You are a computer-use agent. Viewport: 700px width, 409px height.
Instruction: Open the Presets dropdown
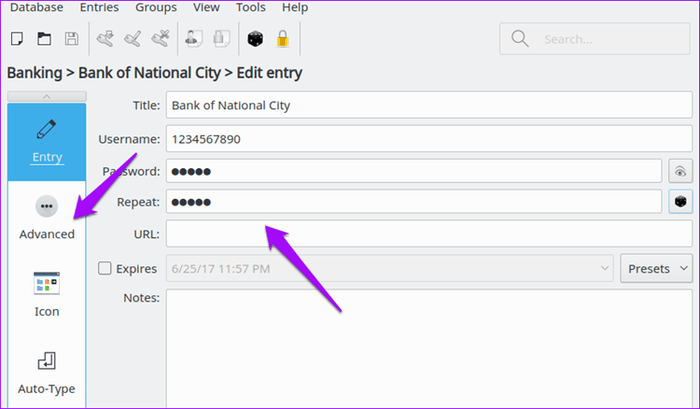tap(656, 268)
